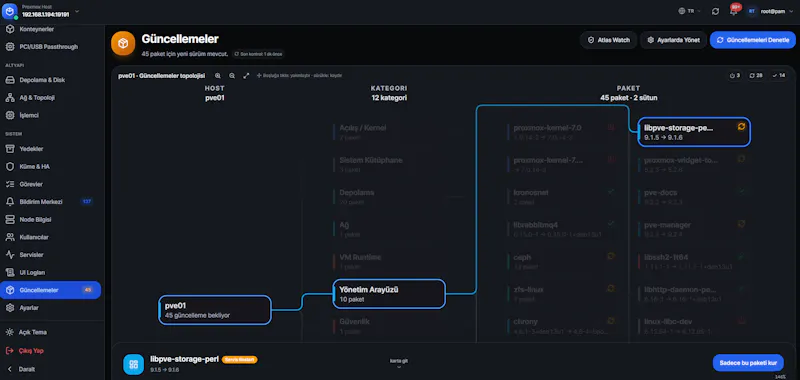
Task: Select the proxmox-widget-to... package node
Action: click(x=694, y=164)
